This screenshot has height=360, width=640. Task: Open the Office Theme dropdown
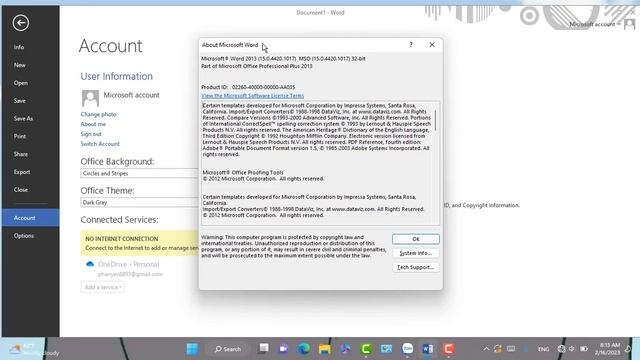click(140, 202)
